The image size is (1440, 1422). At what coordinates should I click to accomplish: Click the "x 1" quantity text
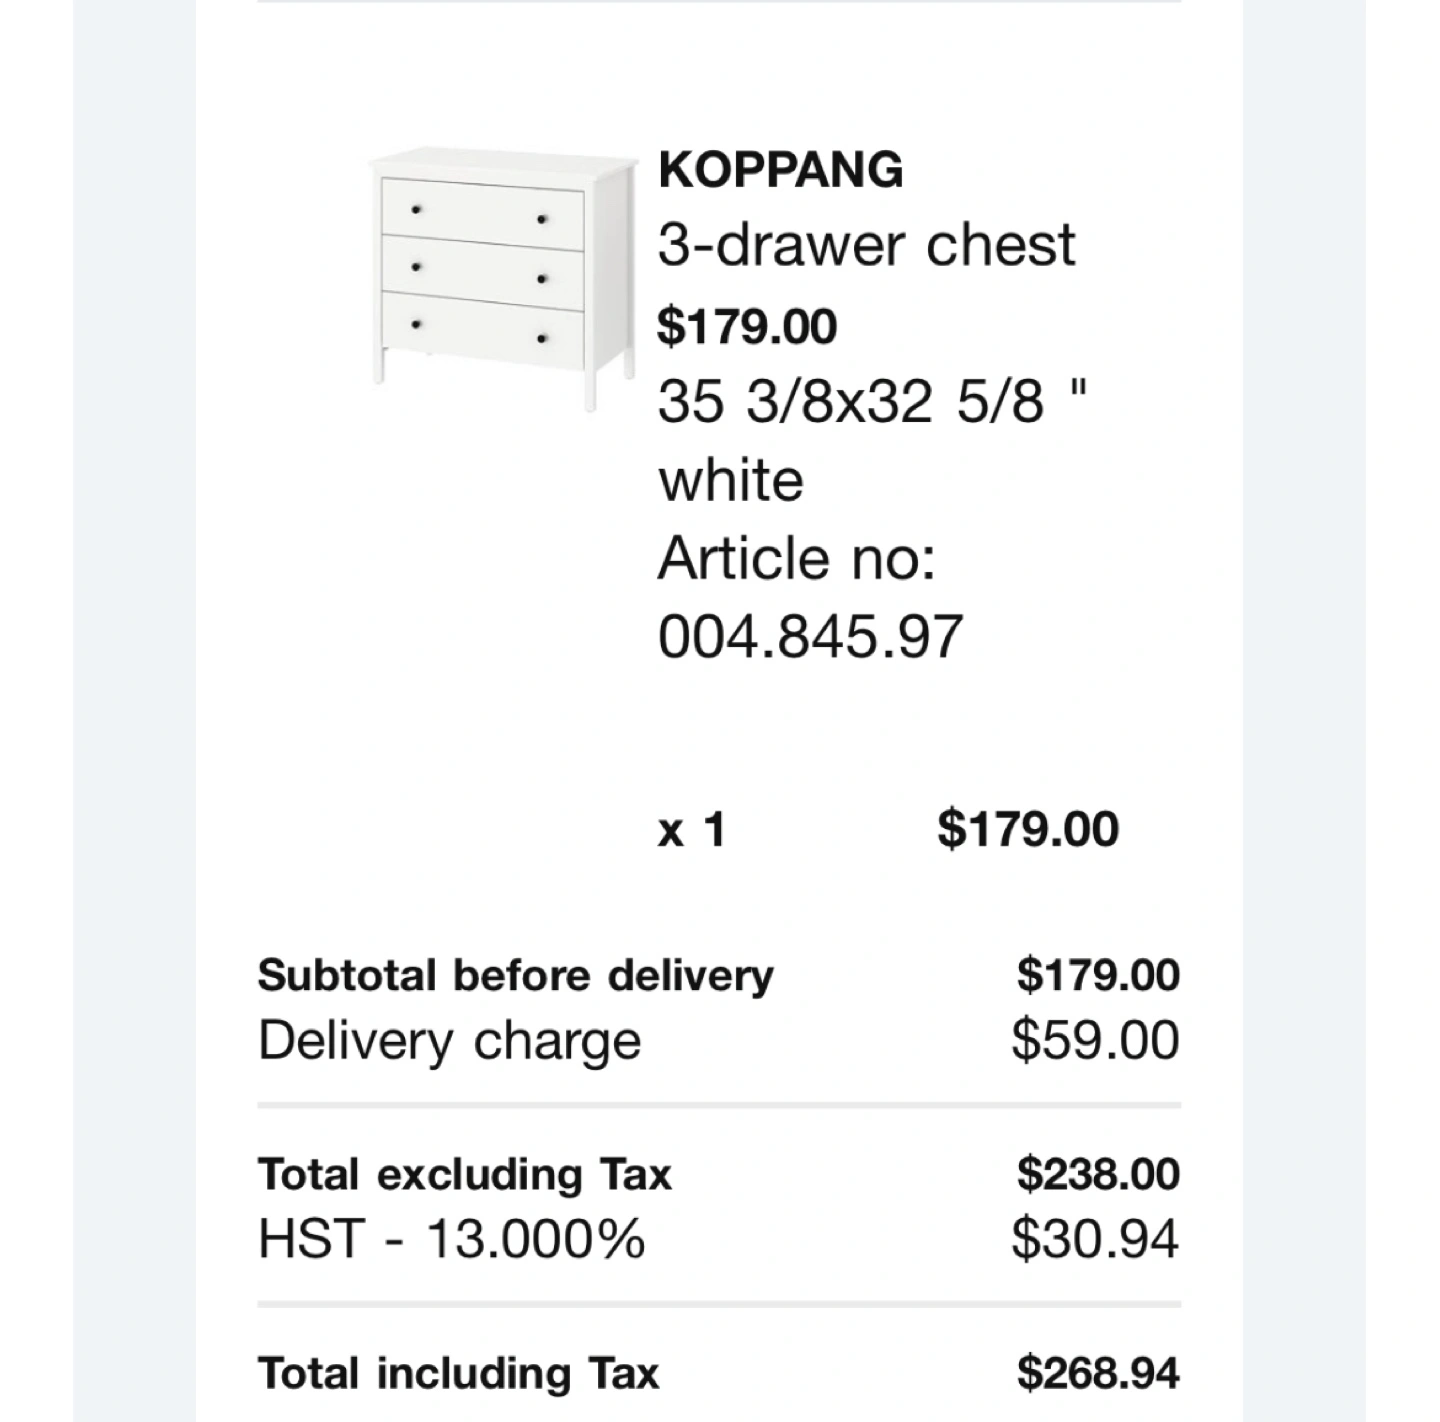tap(691, 830)
